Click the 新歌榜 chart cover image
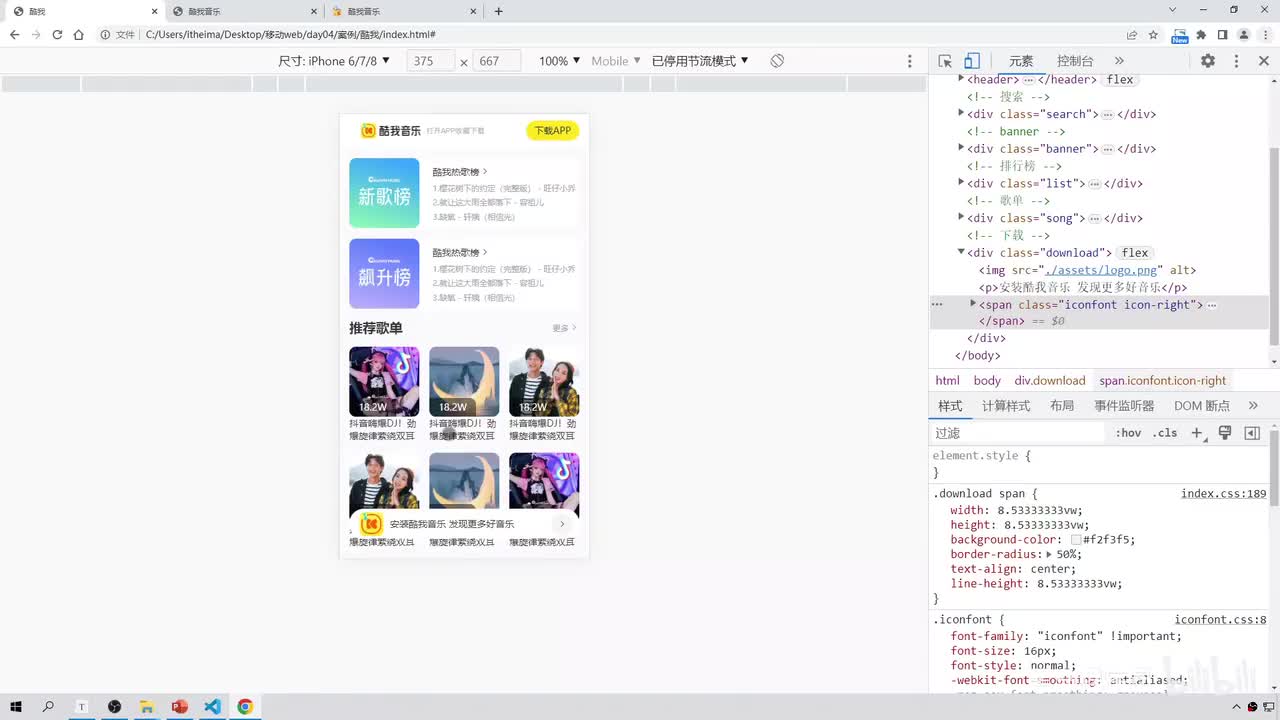This screenshot has height=720, width=1280. (x=384, y=193)
